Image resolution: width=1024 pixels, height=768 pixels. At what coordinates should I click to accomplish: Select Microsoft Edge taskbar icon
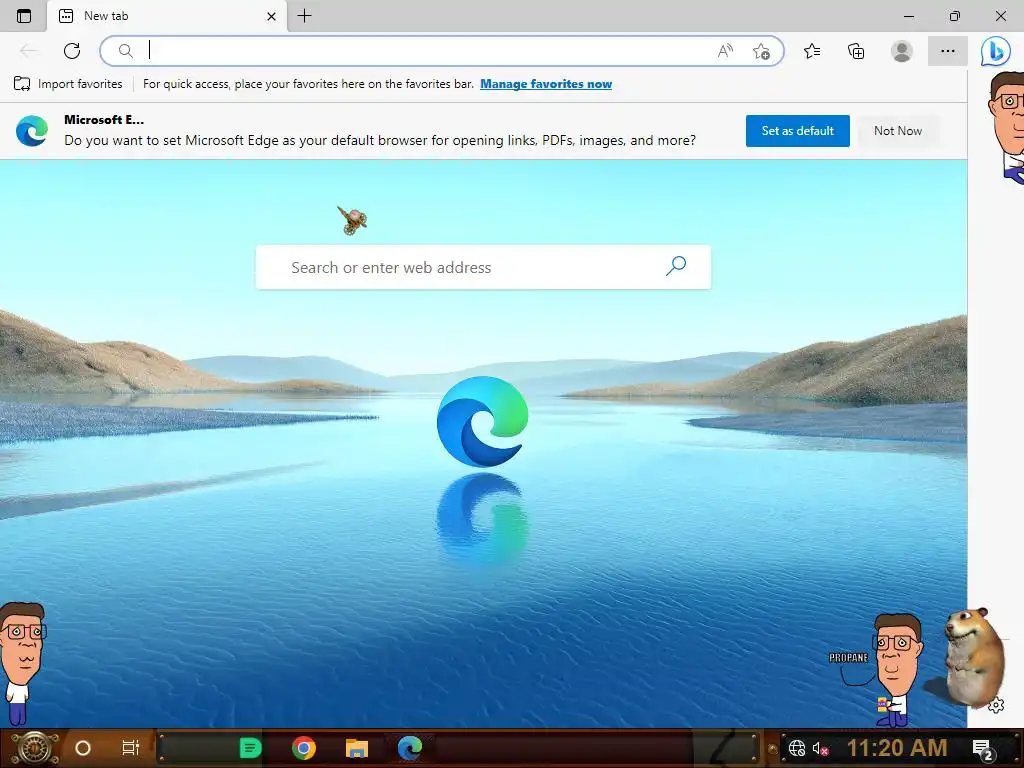click(409, 748)
